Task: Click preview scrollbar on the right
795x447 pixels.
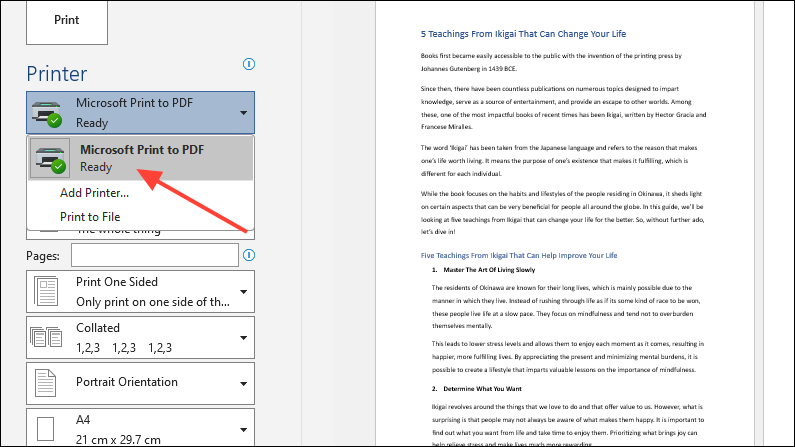Action: pos(758,223)
